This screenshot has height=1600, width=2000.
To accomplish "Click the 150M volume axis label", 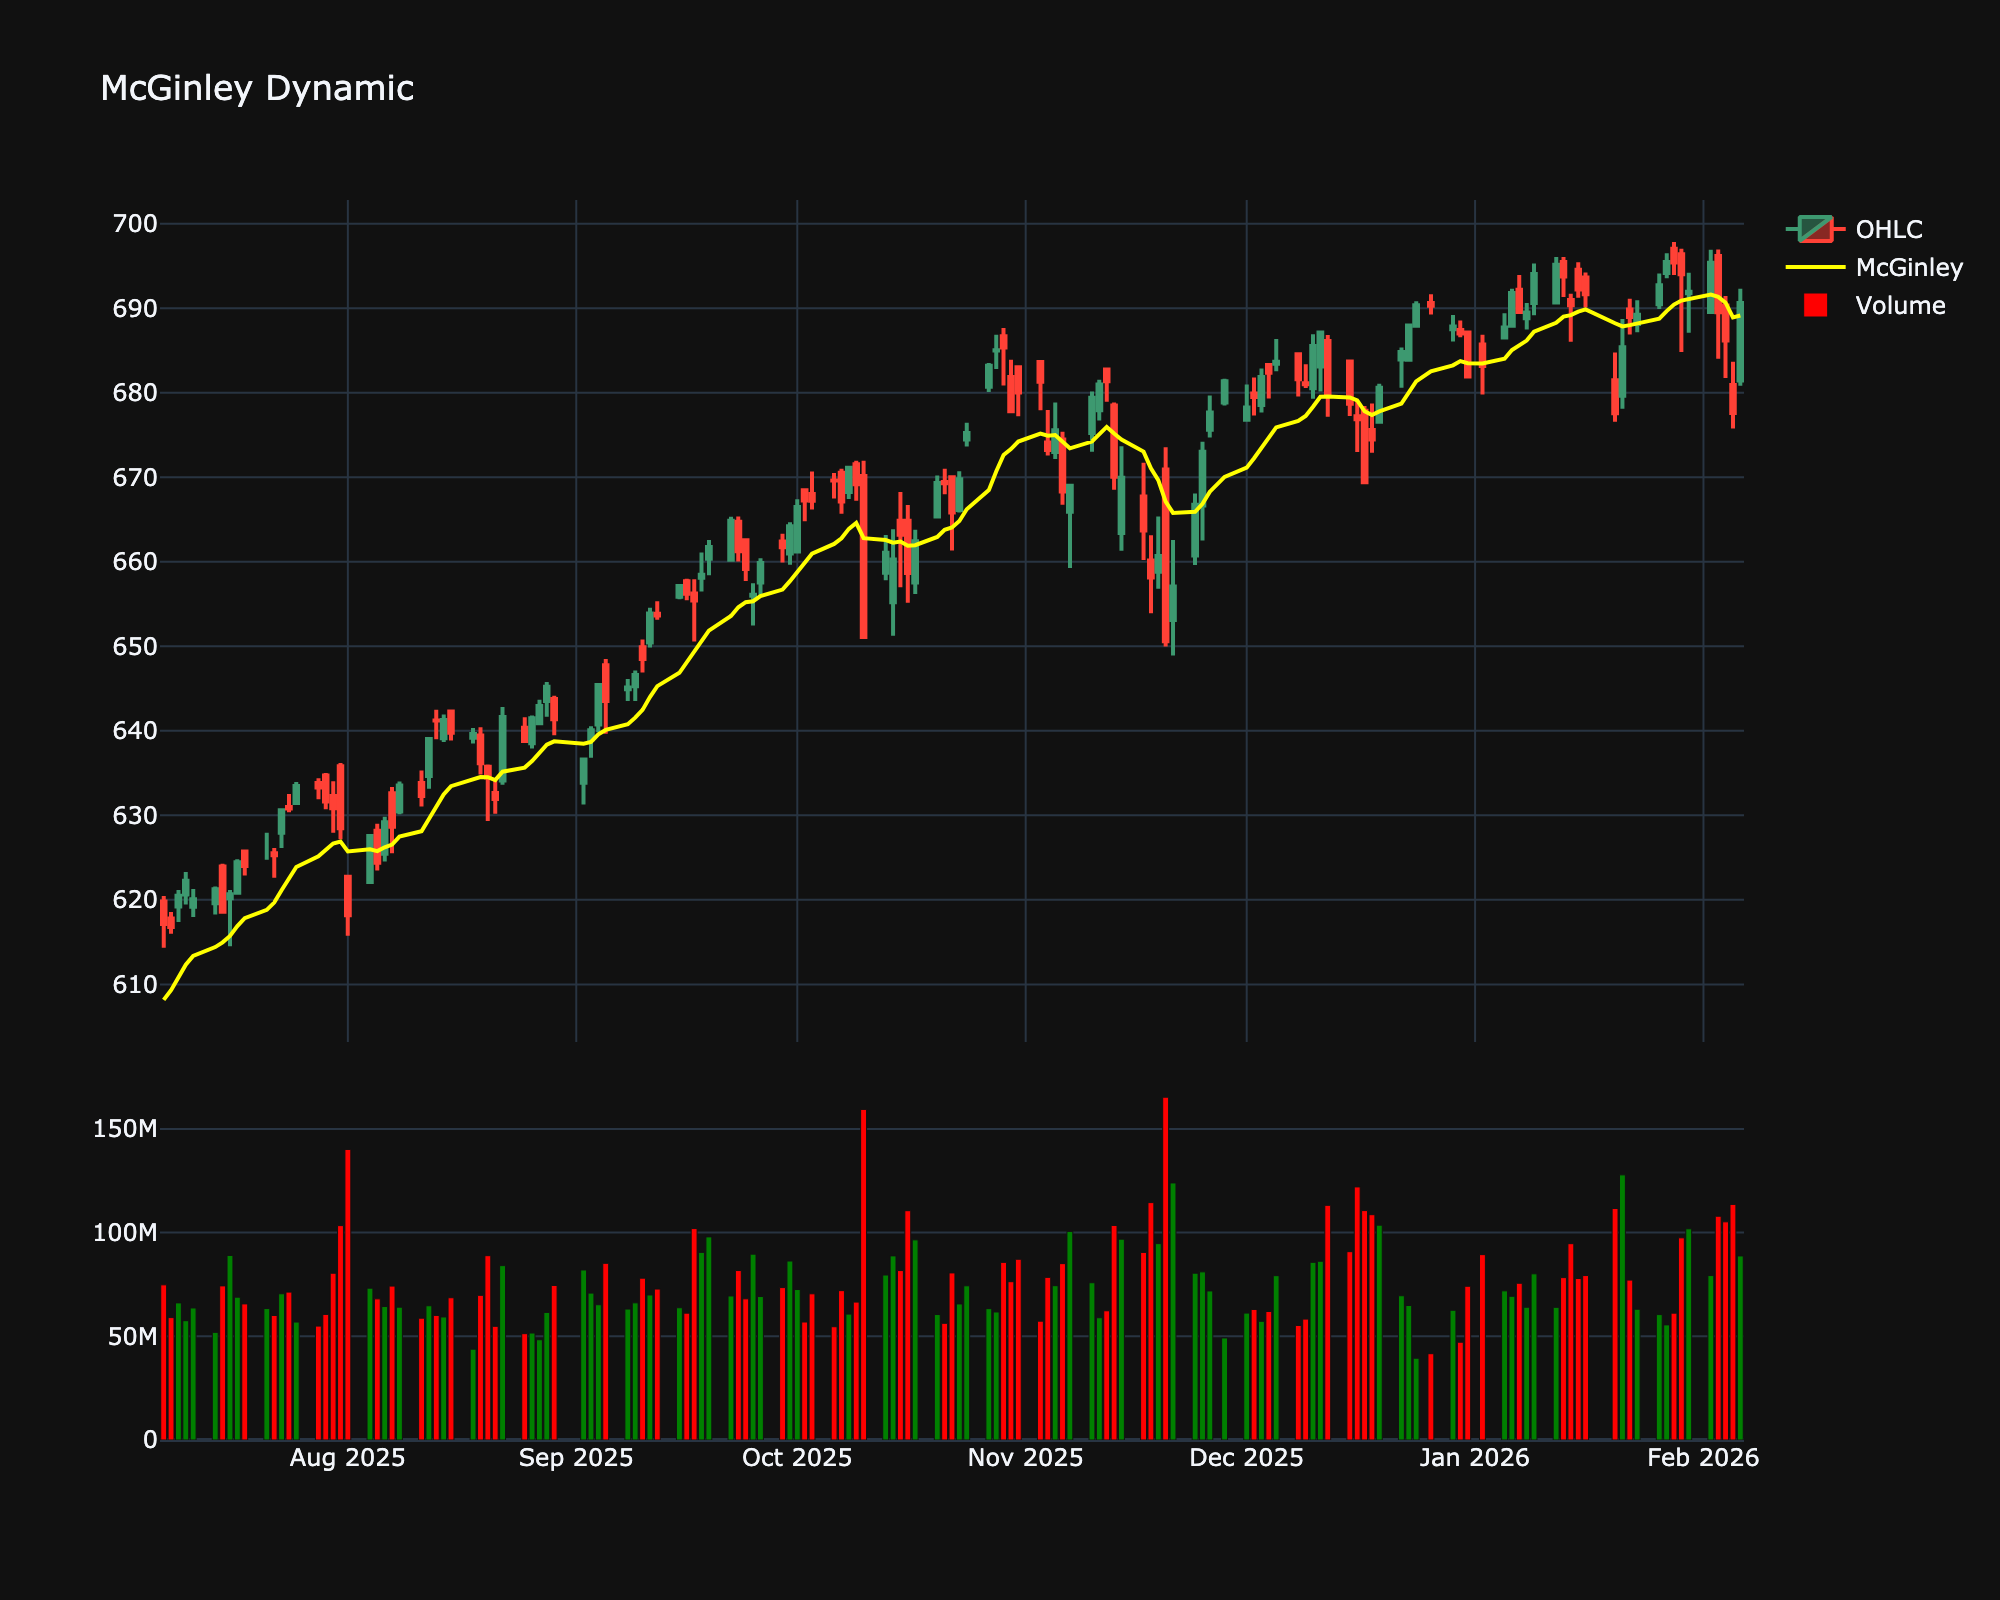I will coord(124,1129).
